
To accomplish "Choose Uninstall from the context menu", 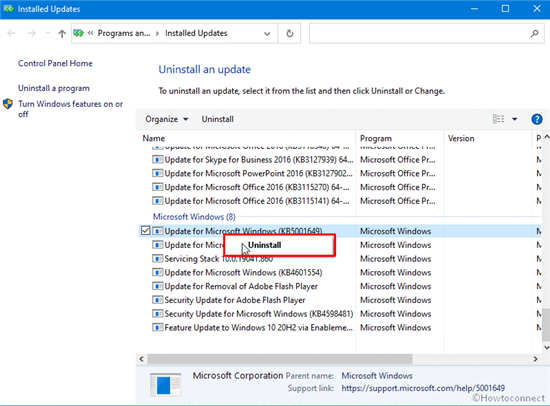I will pos(279,245).
